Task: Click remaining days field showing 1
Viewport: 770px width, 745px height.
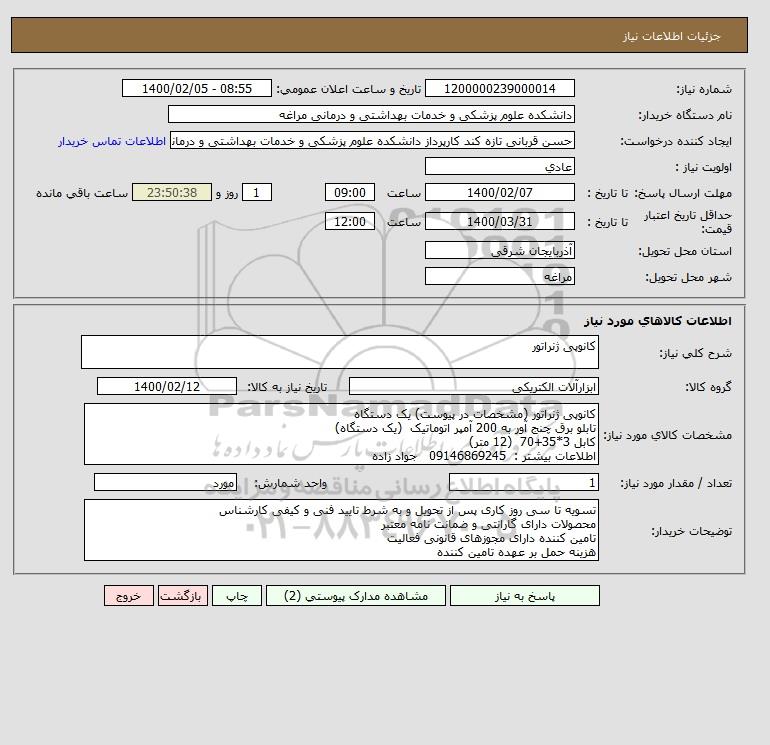Action: 256,193
